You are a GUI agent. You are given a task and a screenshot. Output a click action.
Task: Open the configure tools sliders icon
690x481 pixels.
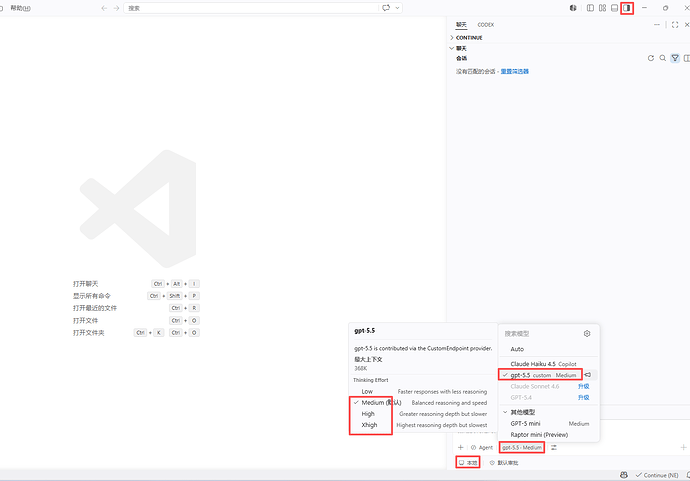pos(554,448)
